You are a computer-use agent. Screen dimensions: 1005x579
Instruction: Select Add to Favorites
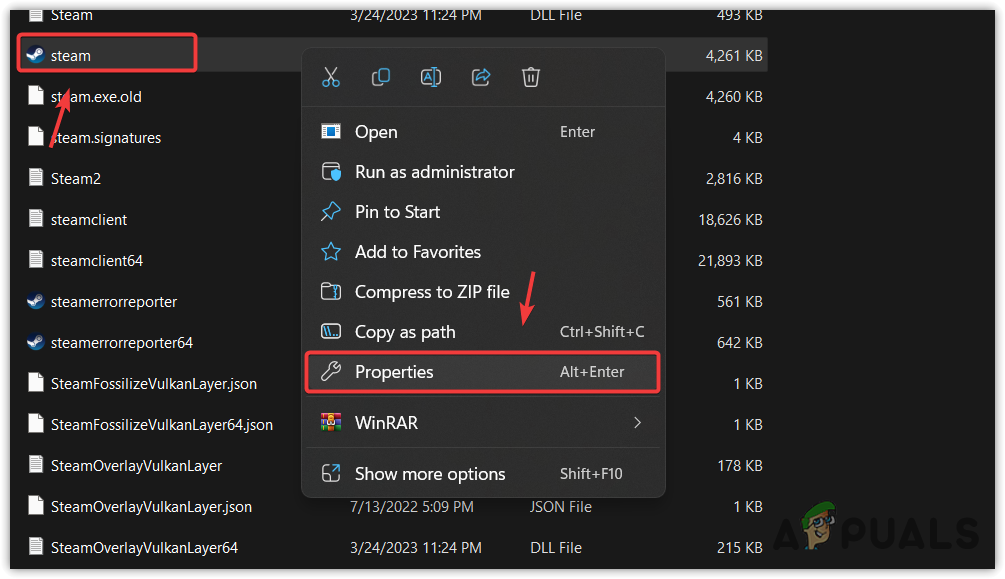[483, 252]
